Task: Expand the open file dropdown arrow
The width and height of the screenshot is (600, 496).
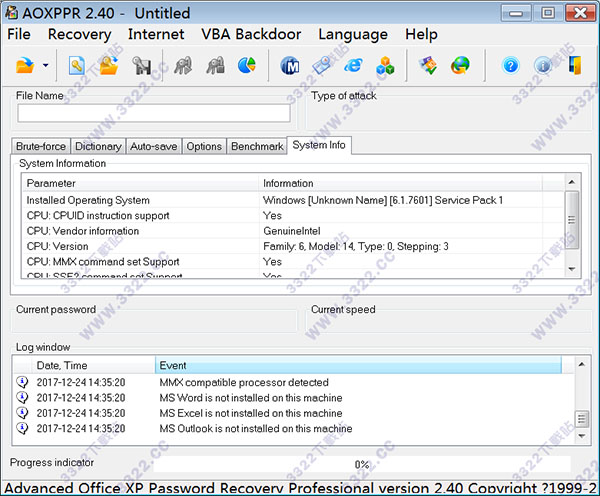Action: tap(46, 66)
